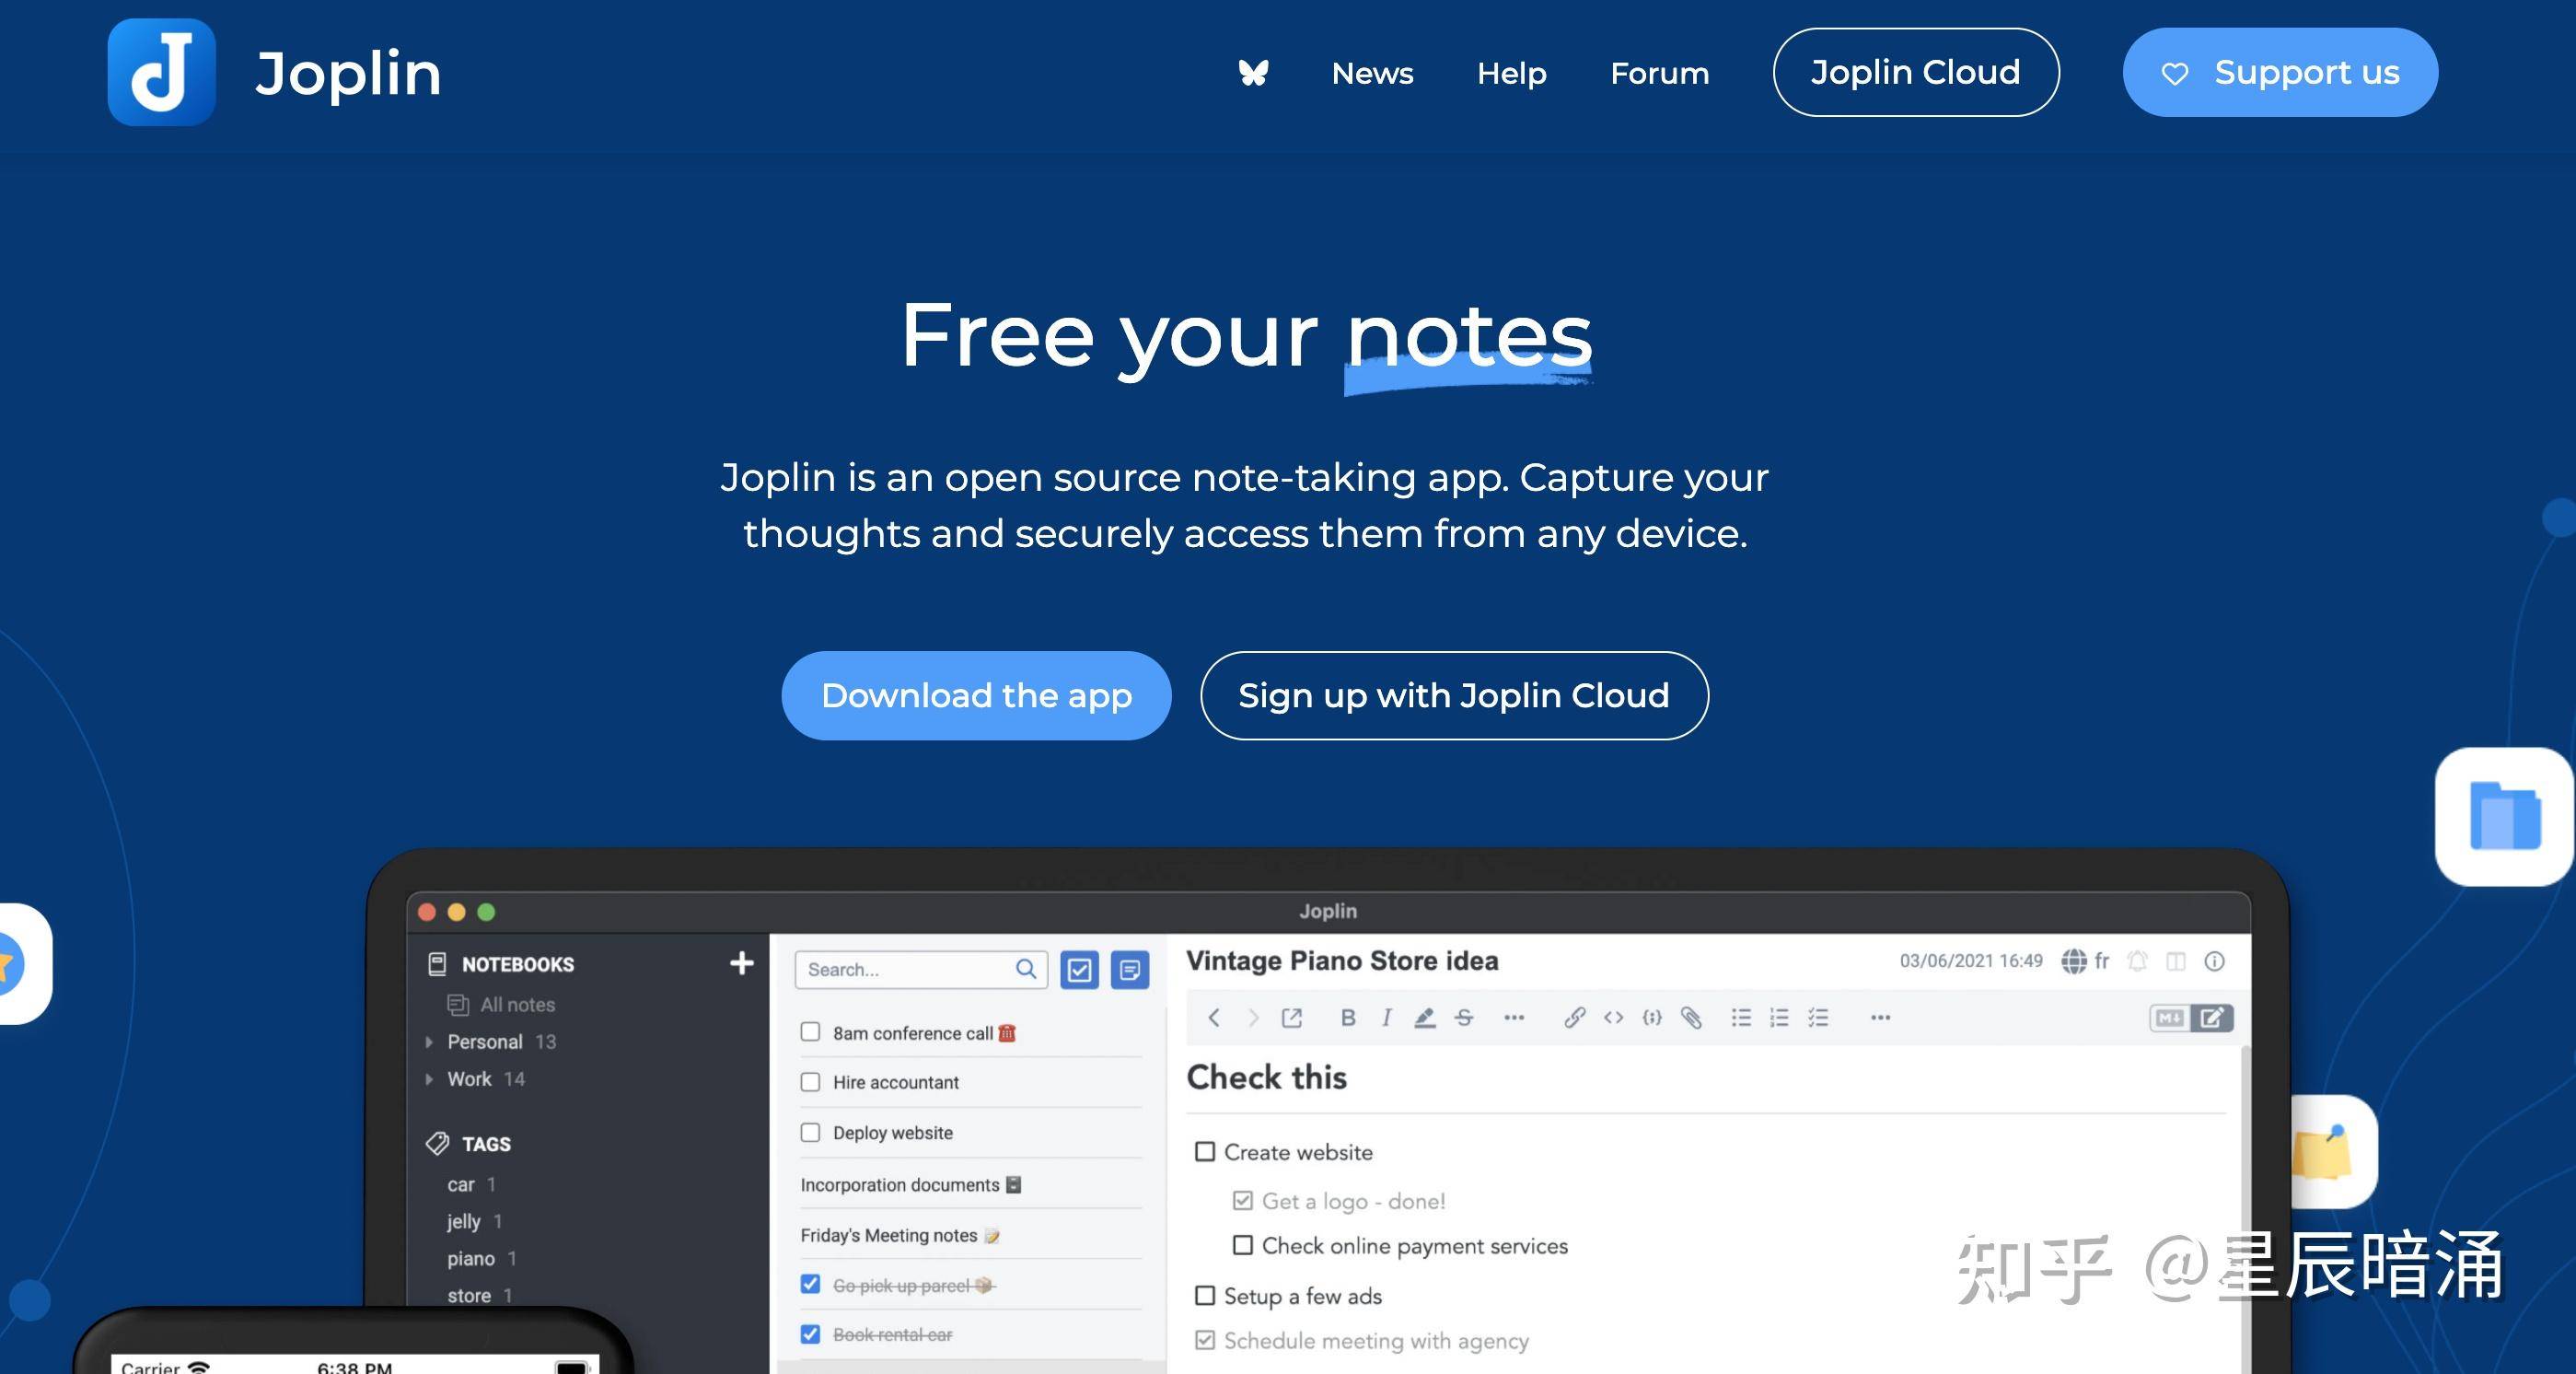Select the Personal notebook

point(485,1042)
